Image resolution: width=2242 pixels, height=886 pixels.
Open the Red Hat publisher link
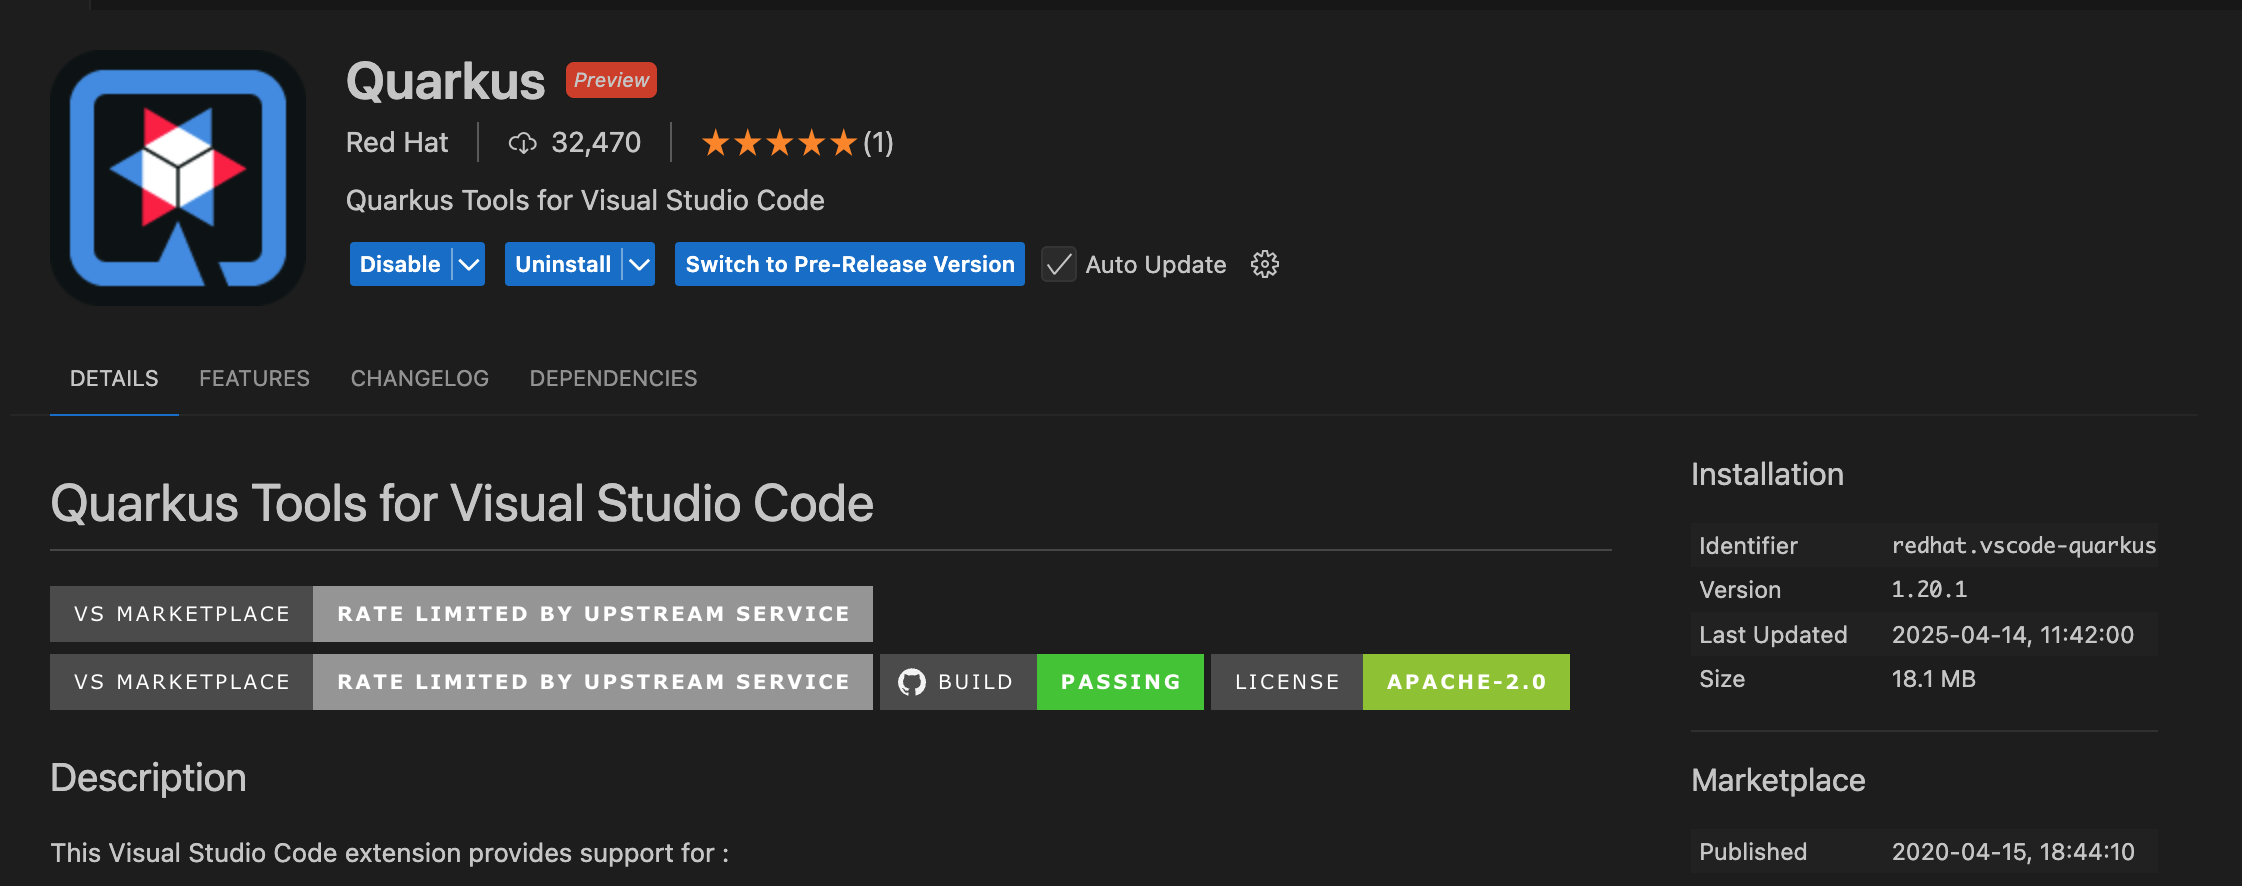click(x=397, y=143)
